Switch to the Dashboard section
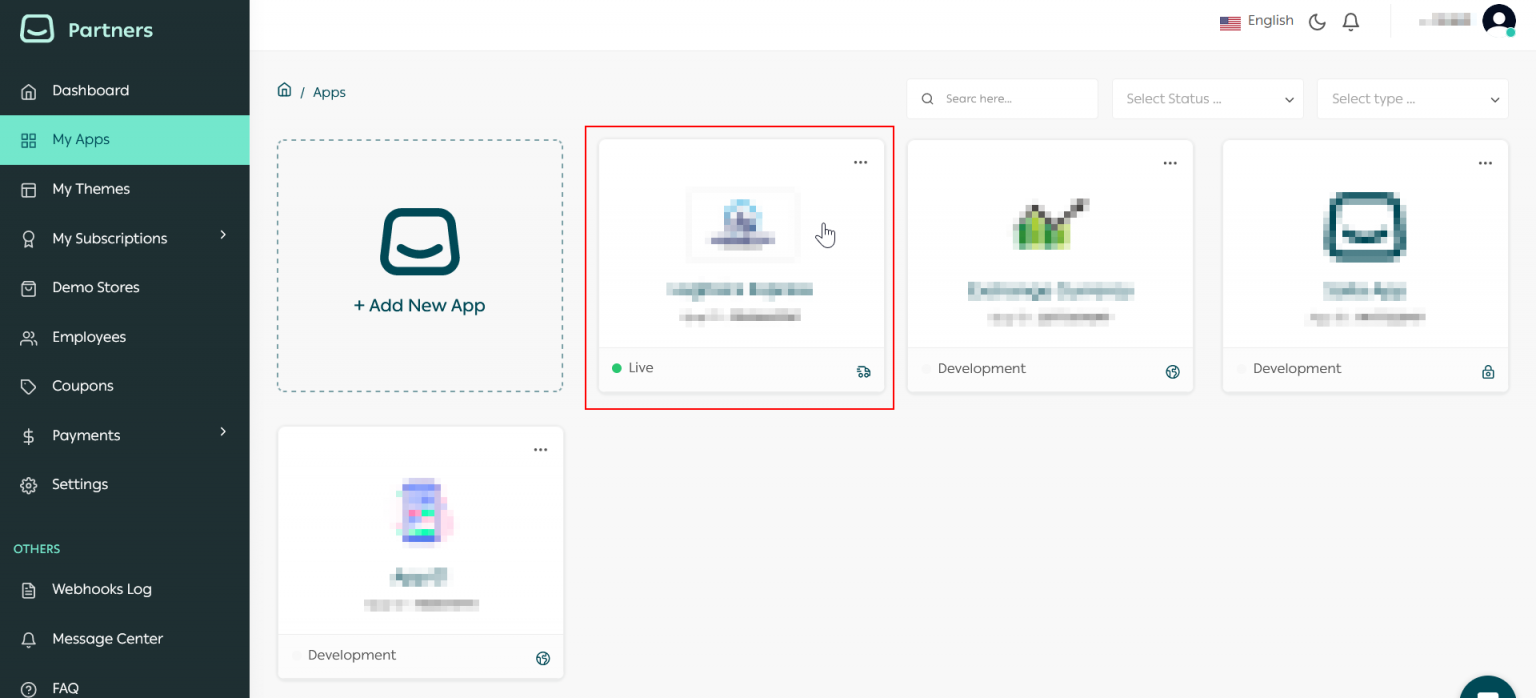Image resolution: width=1536 pixels, height=698 pixels. [x=89, y=90]
